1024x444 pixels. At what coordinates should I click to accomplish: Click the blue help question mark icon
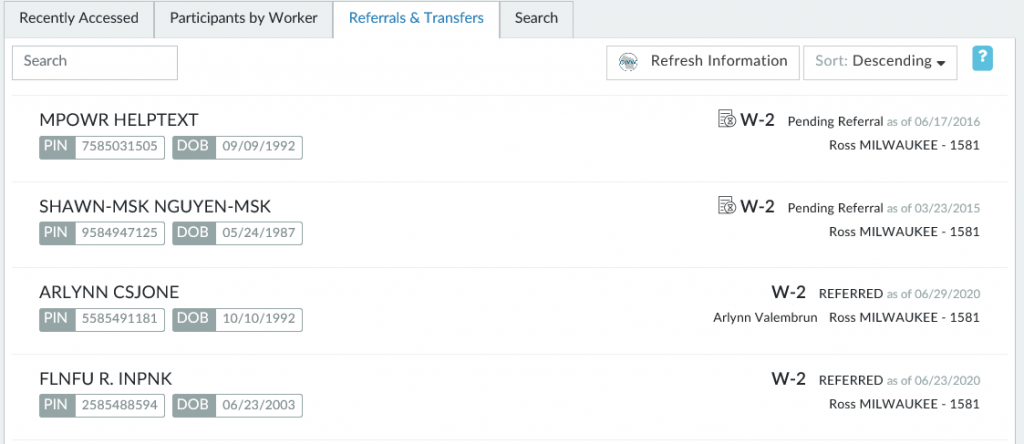[982, 59]
